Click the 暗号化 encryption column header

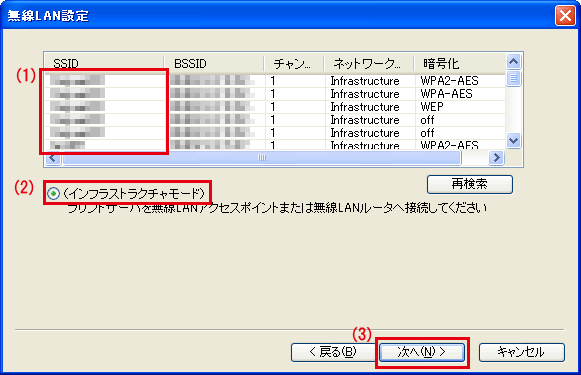click(x=459, y=64)
